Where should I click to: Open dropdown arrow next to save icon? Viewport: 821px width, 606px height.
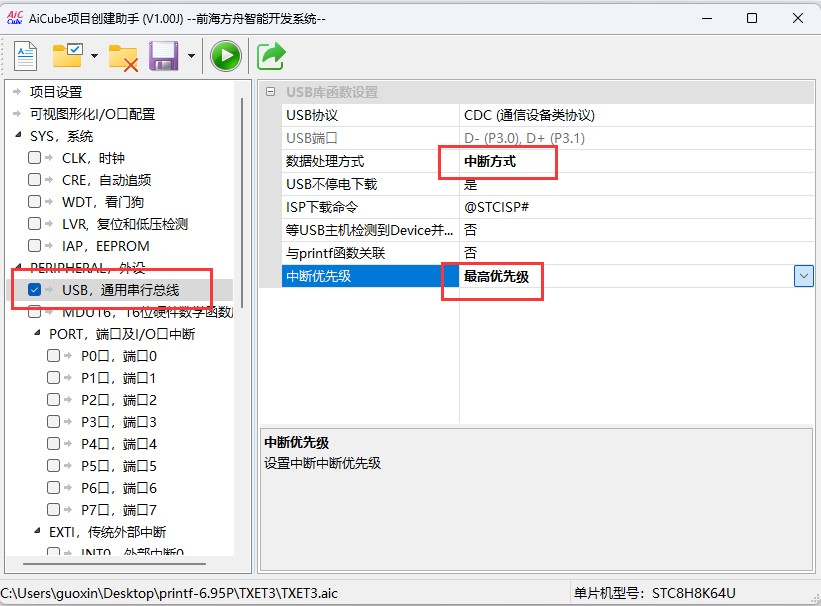click(x=191, y=56)
